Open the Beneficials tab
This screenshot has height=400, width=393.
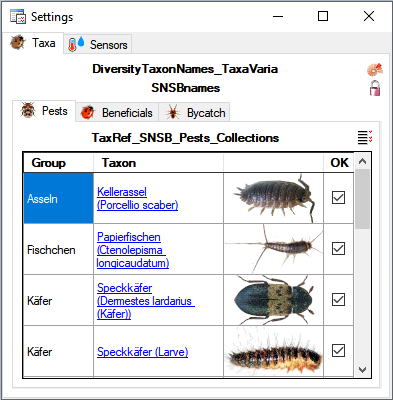click(117, 113)
